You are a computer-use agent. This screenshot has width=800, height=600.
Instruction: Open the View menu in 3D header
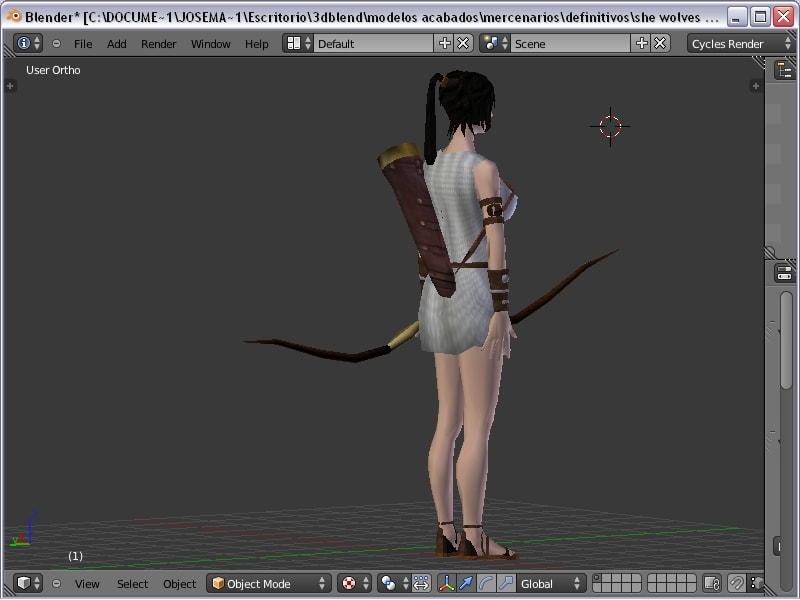[87, 584]
